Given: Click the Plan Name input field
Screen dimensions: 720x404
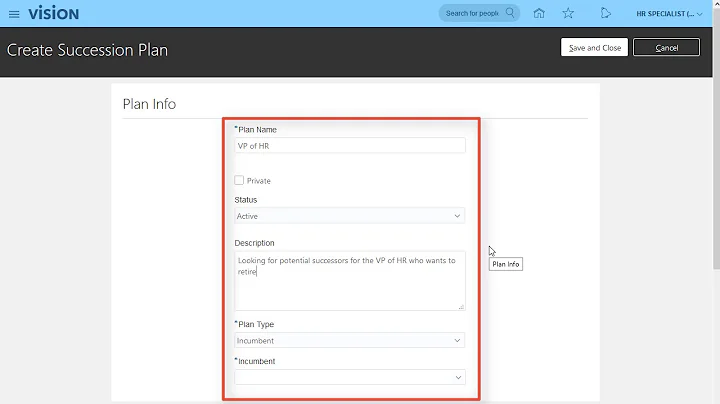Looking at the screenshot, I should (x=350, y=146).
